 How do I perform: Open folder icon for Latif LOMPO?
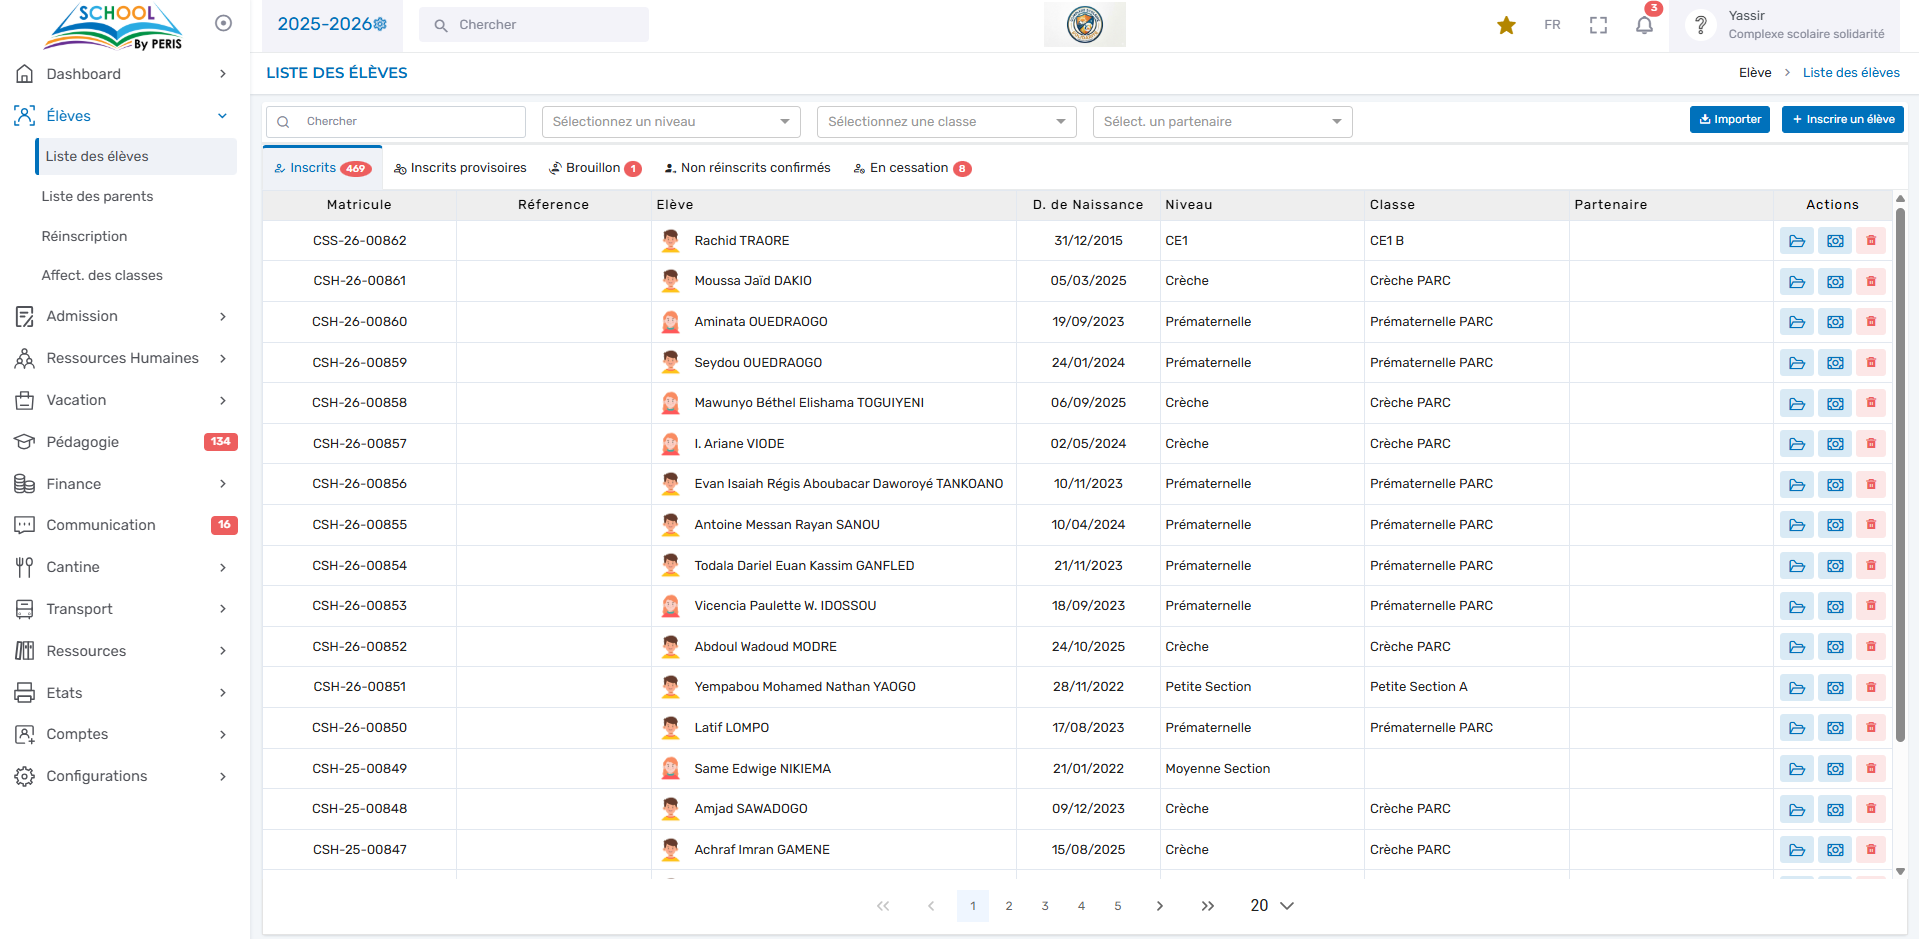[1796, 728]
